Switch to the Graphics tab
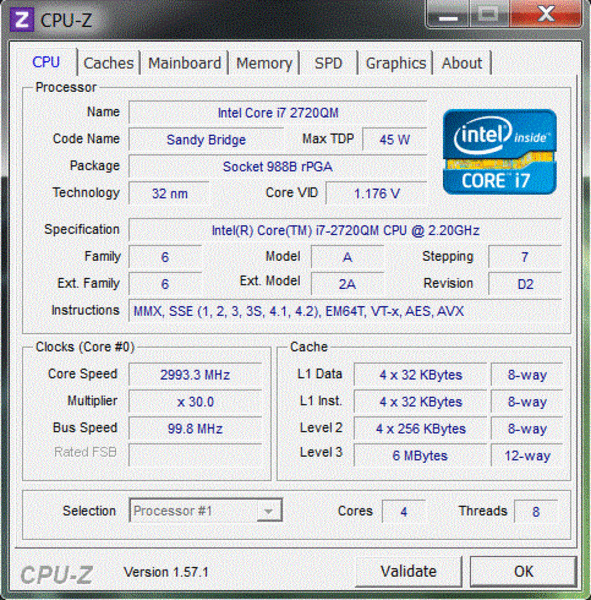591x600 pixels. point(396,63)
